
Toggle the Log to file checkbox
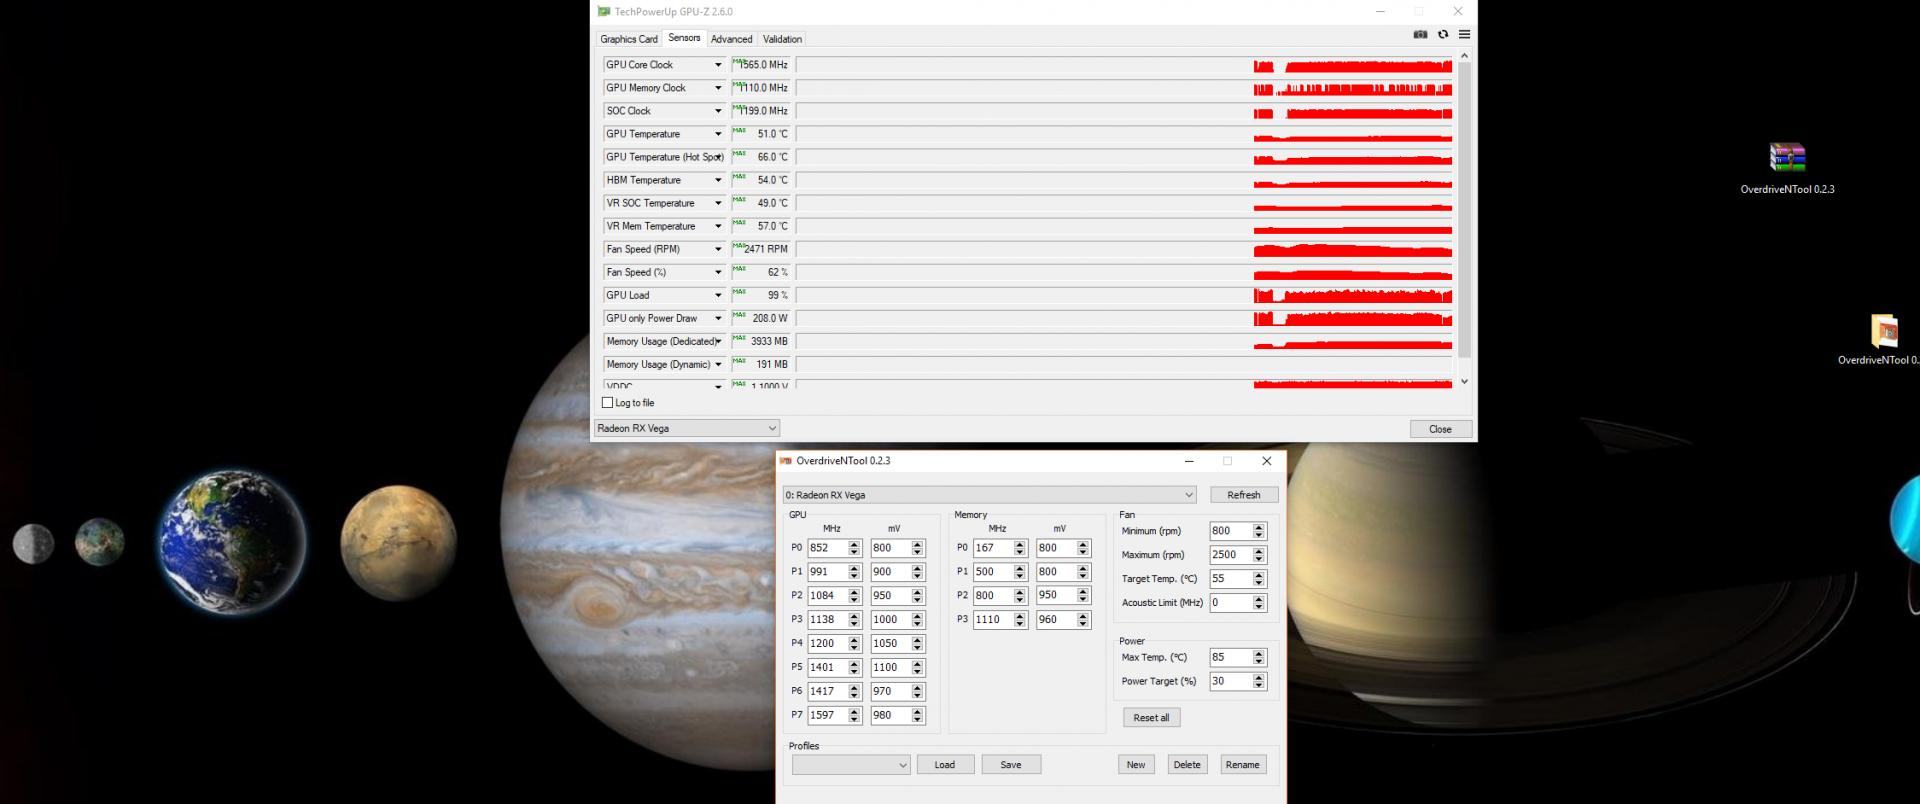[x=607, y=403]
